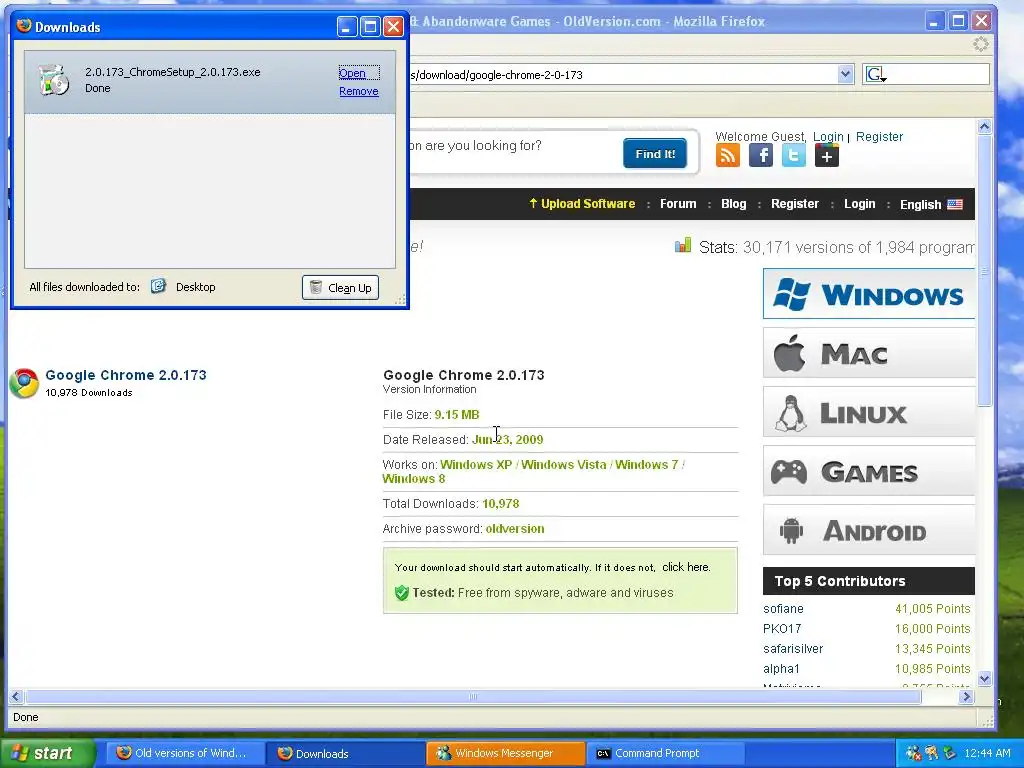Open the English language selector
This screenshot has height=768, width=1024.
(931, 204)
